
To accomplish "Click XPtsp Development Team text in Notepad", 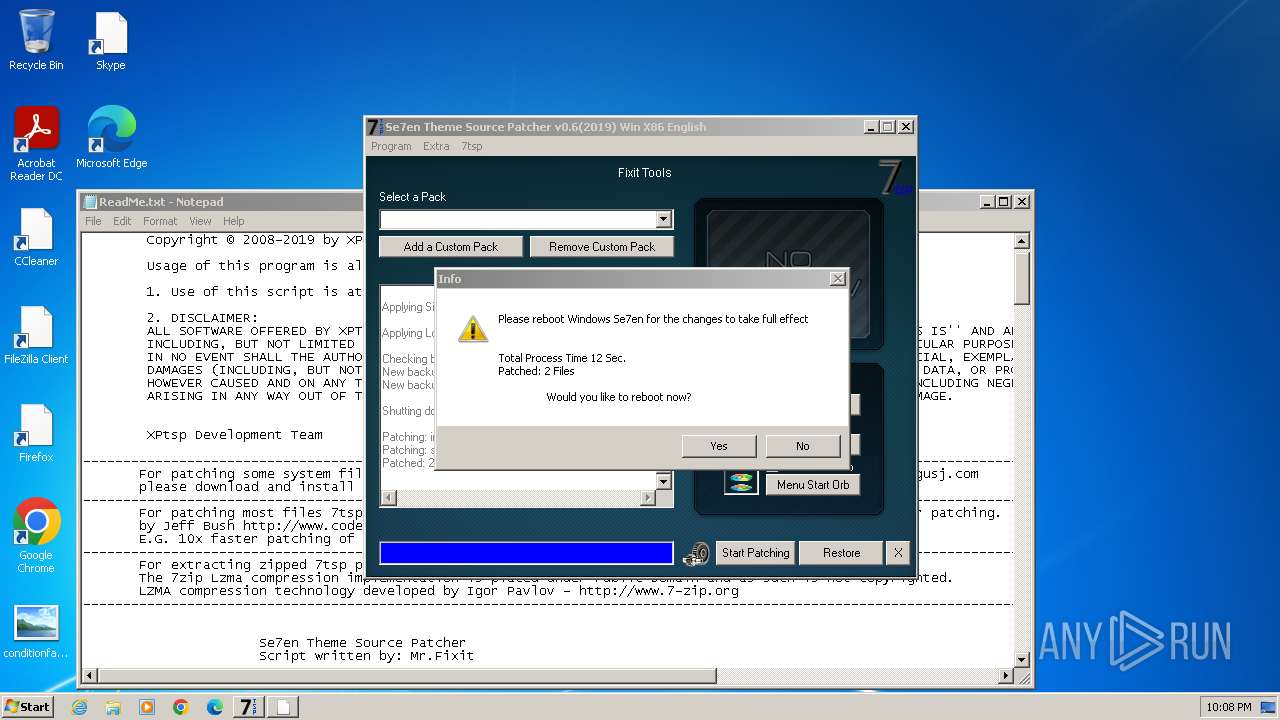I will 235,435.
